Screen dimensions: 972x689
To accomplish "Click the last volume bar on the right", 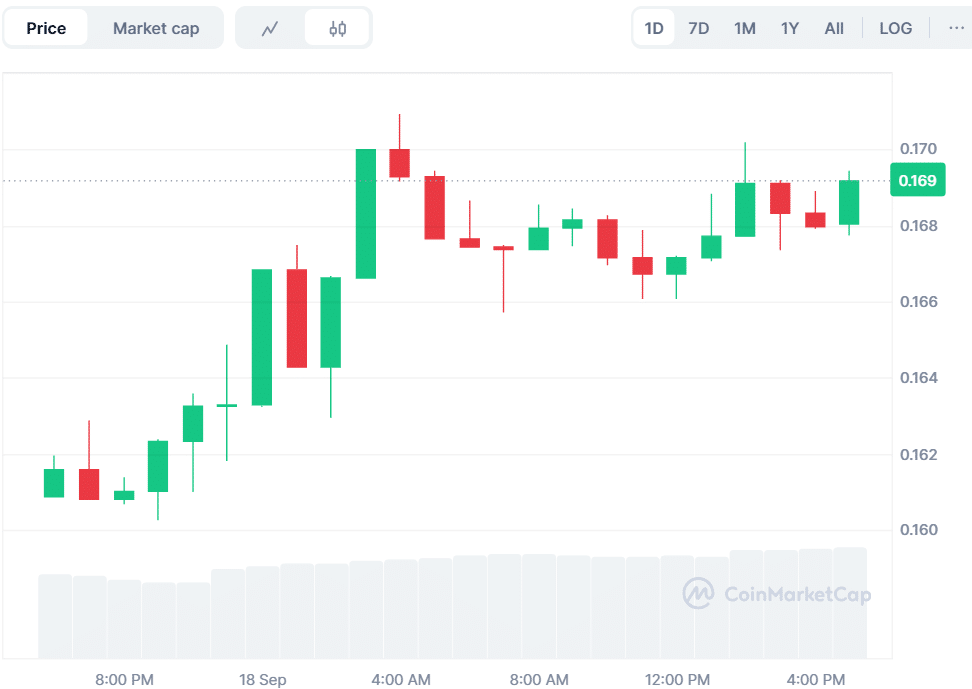I will click(x=850, y=602).
